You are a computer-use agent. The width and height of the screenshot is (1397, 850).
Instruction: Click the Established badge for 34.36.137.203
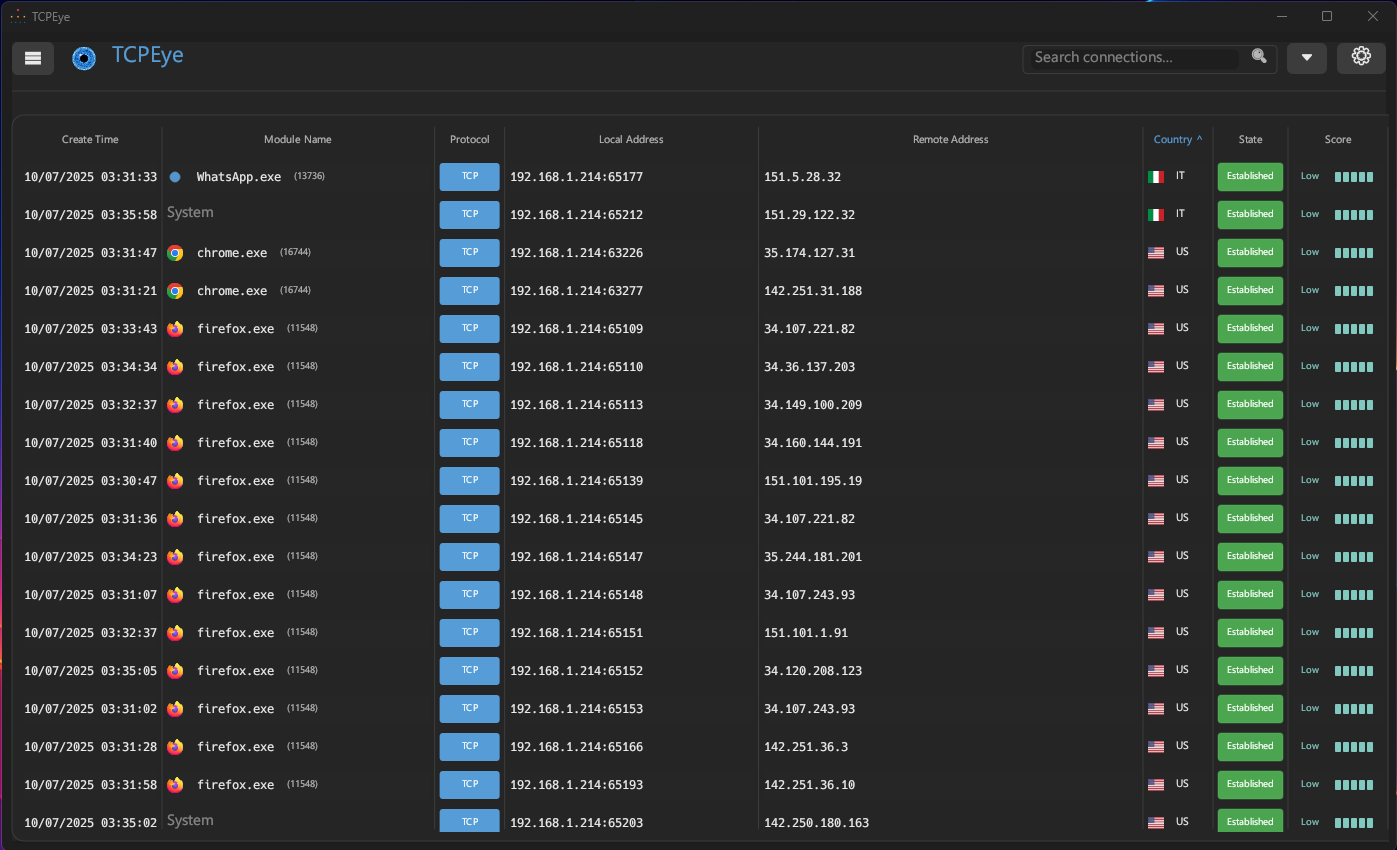click(1250, 367)
